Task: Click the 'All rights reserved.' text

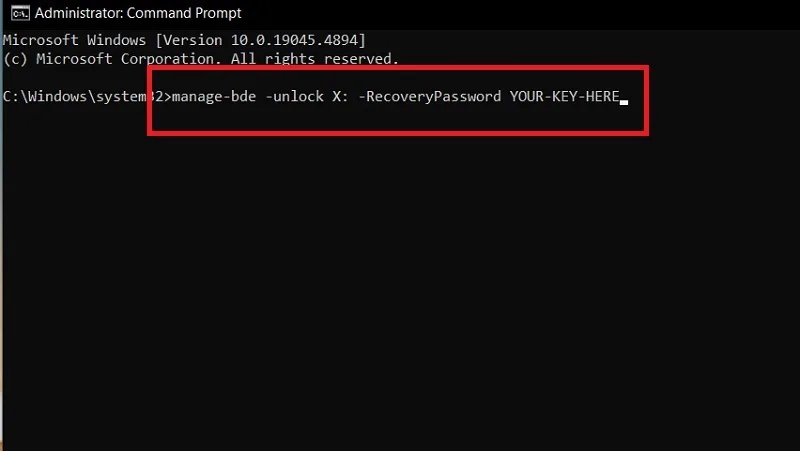Action: [x=314, y=59]
